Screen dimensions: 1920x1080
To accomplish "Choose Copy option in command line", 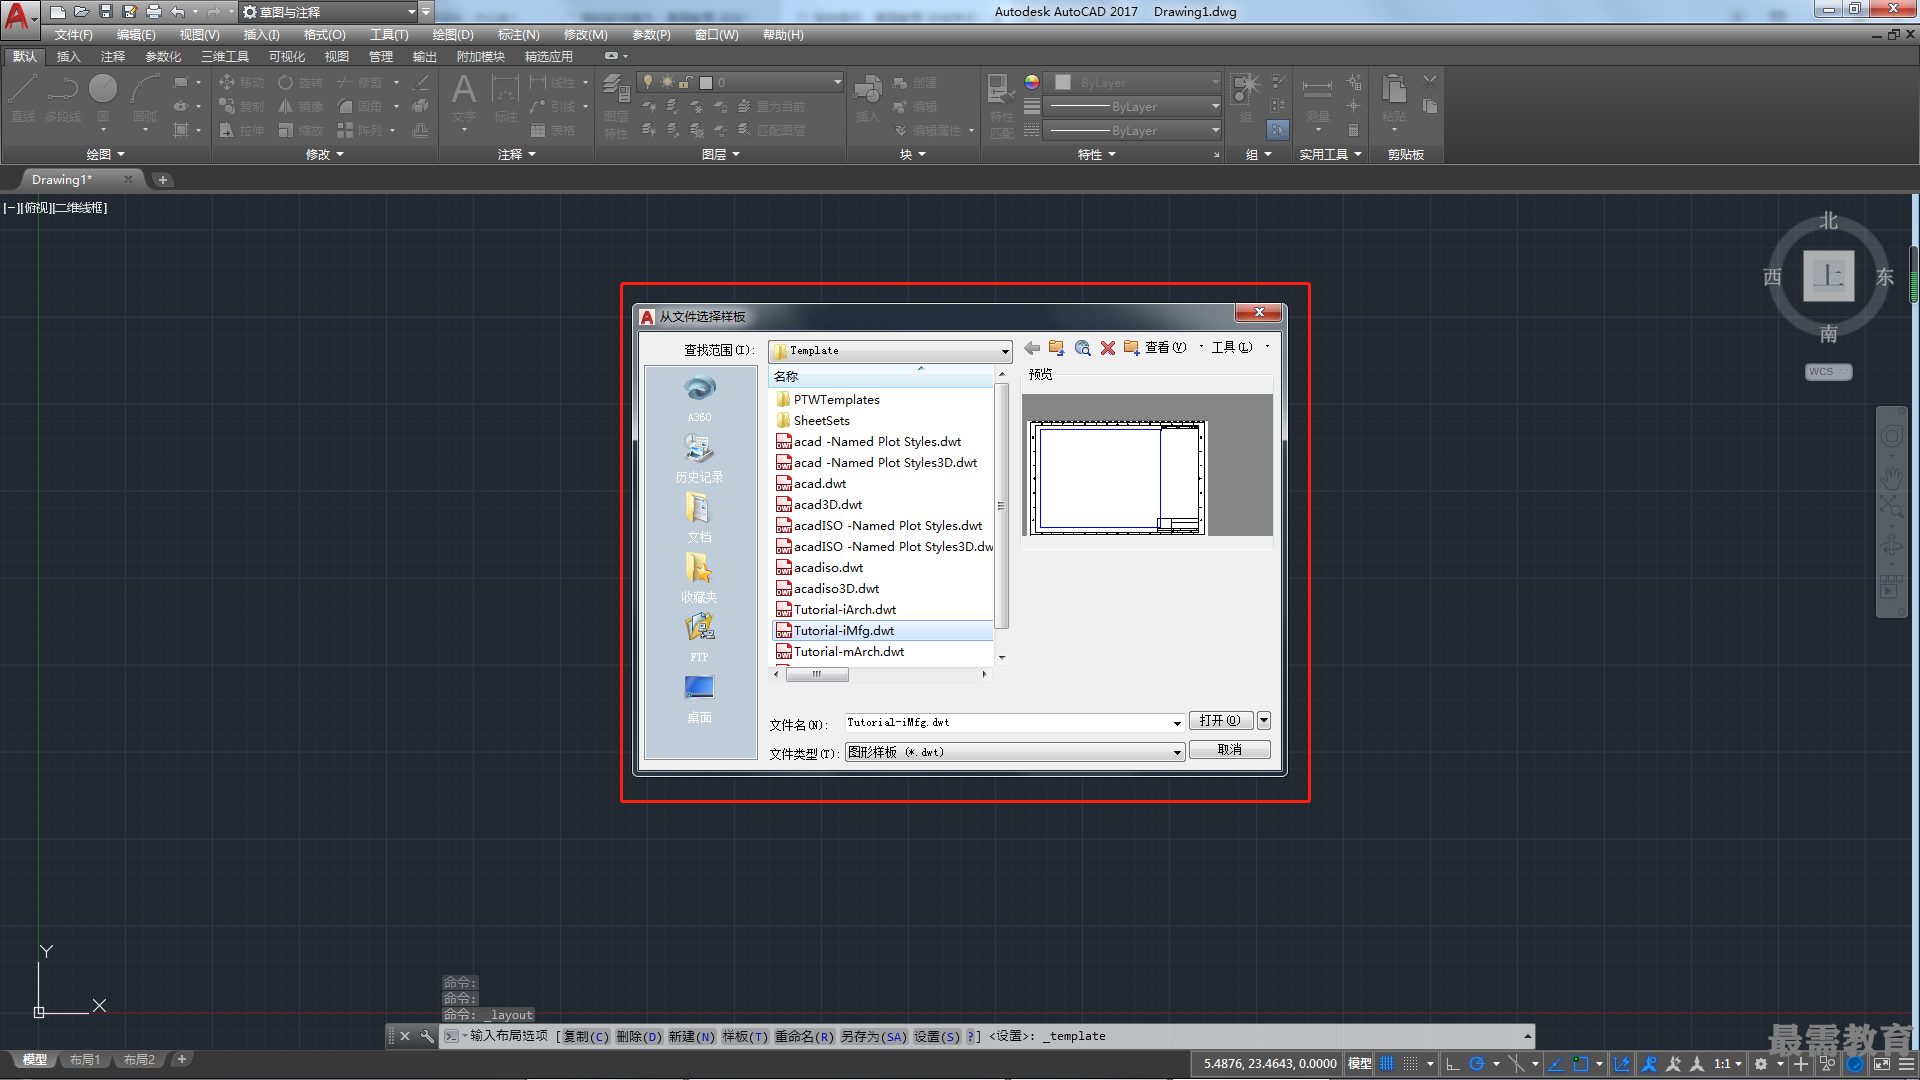I will coord(585,1036).
